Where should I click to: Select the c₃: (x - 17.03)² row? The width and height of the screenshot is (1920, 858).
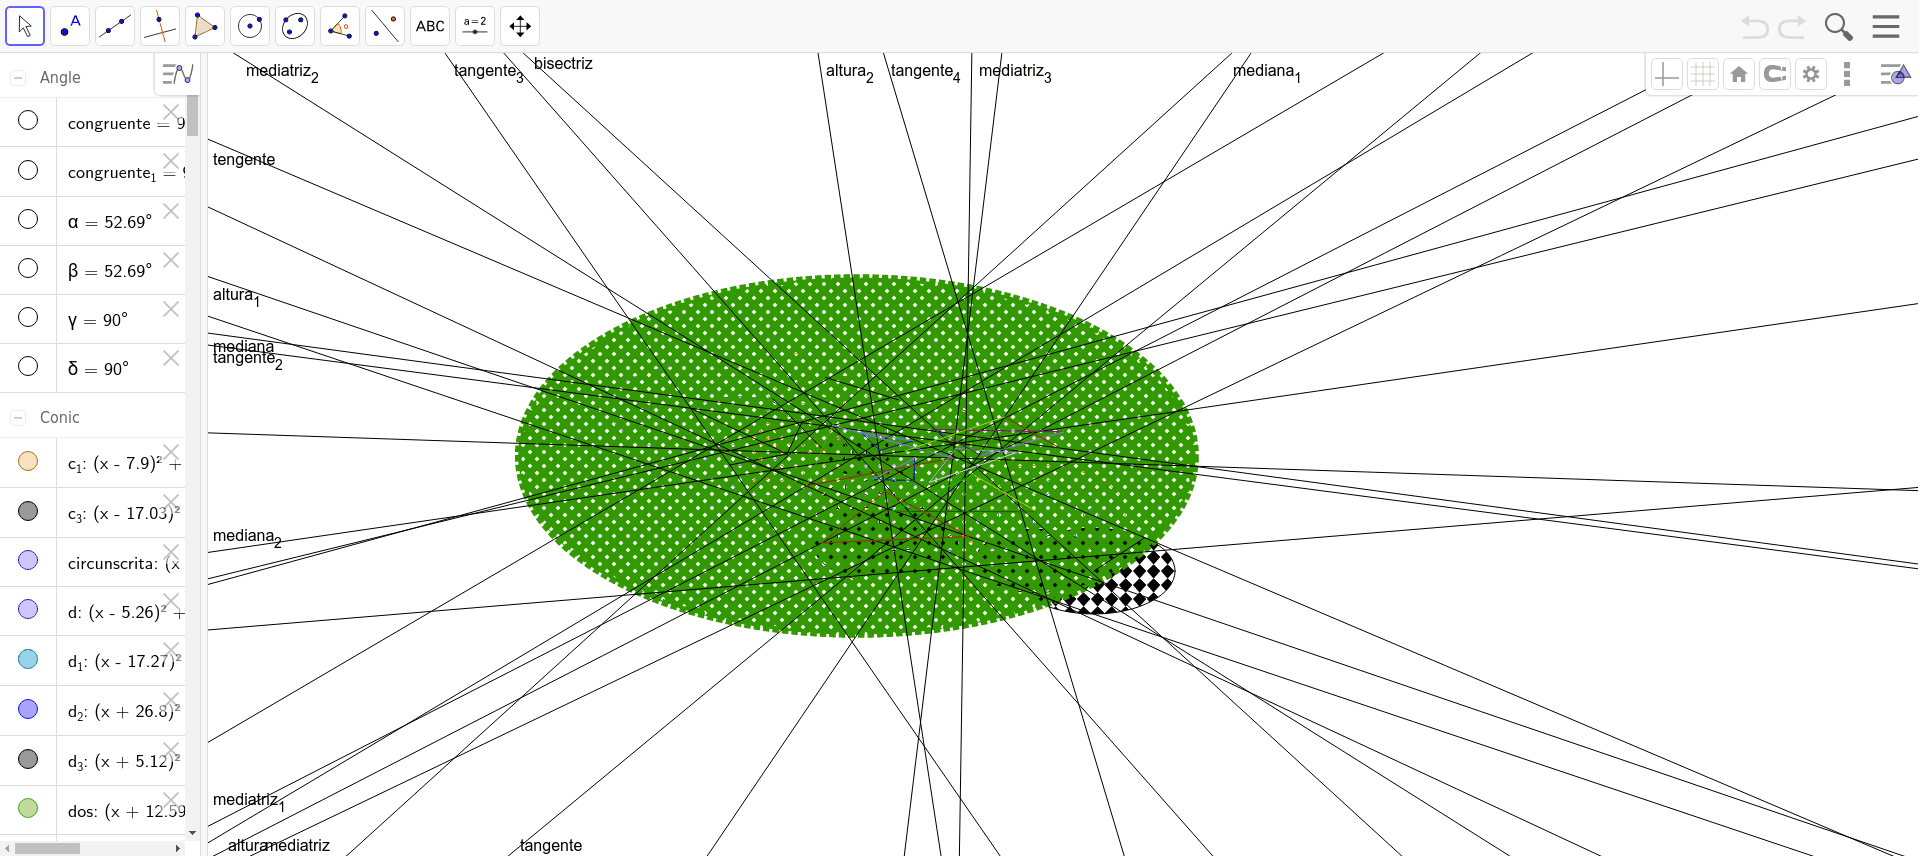point(93,513)
